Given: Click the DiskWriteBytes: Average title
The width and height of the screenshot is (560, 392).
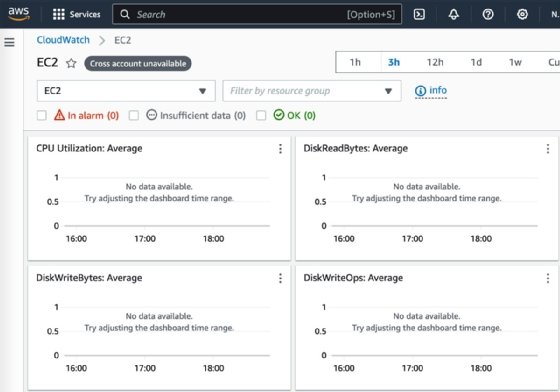Looking at the screenshot, I should coord(89,278).
